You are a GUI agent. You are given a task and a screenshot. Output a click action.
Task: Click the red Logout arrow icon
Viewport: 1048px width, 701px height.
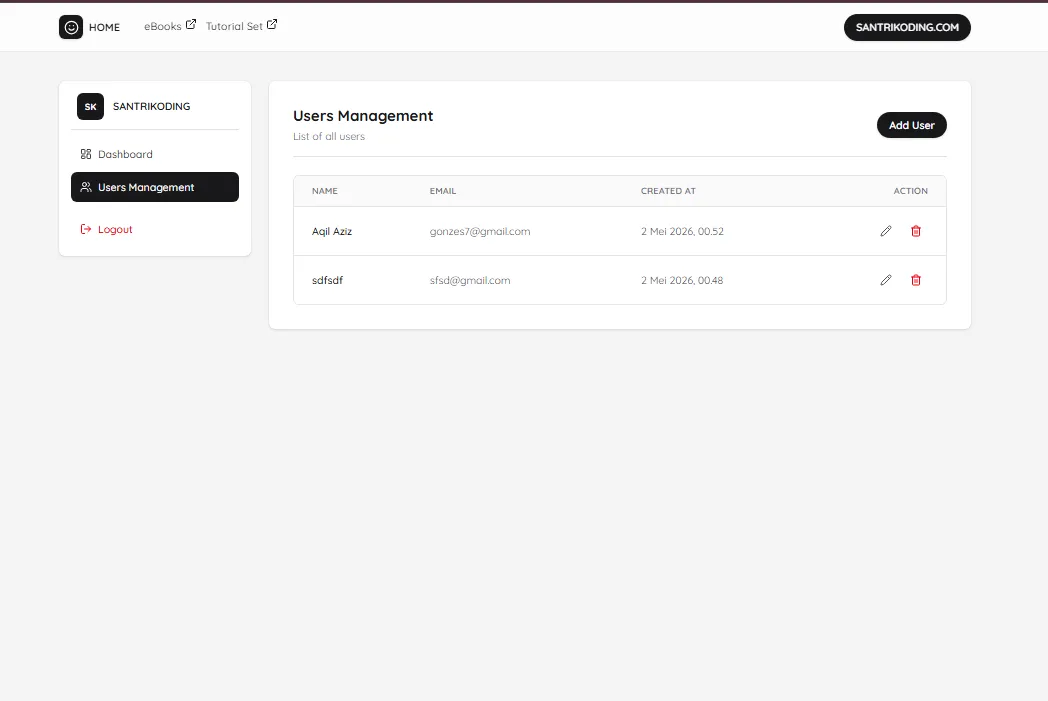86,229
